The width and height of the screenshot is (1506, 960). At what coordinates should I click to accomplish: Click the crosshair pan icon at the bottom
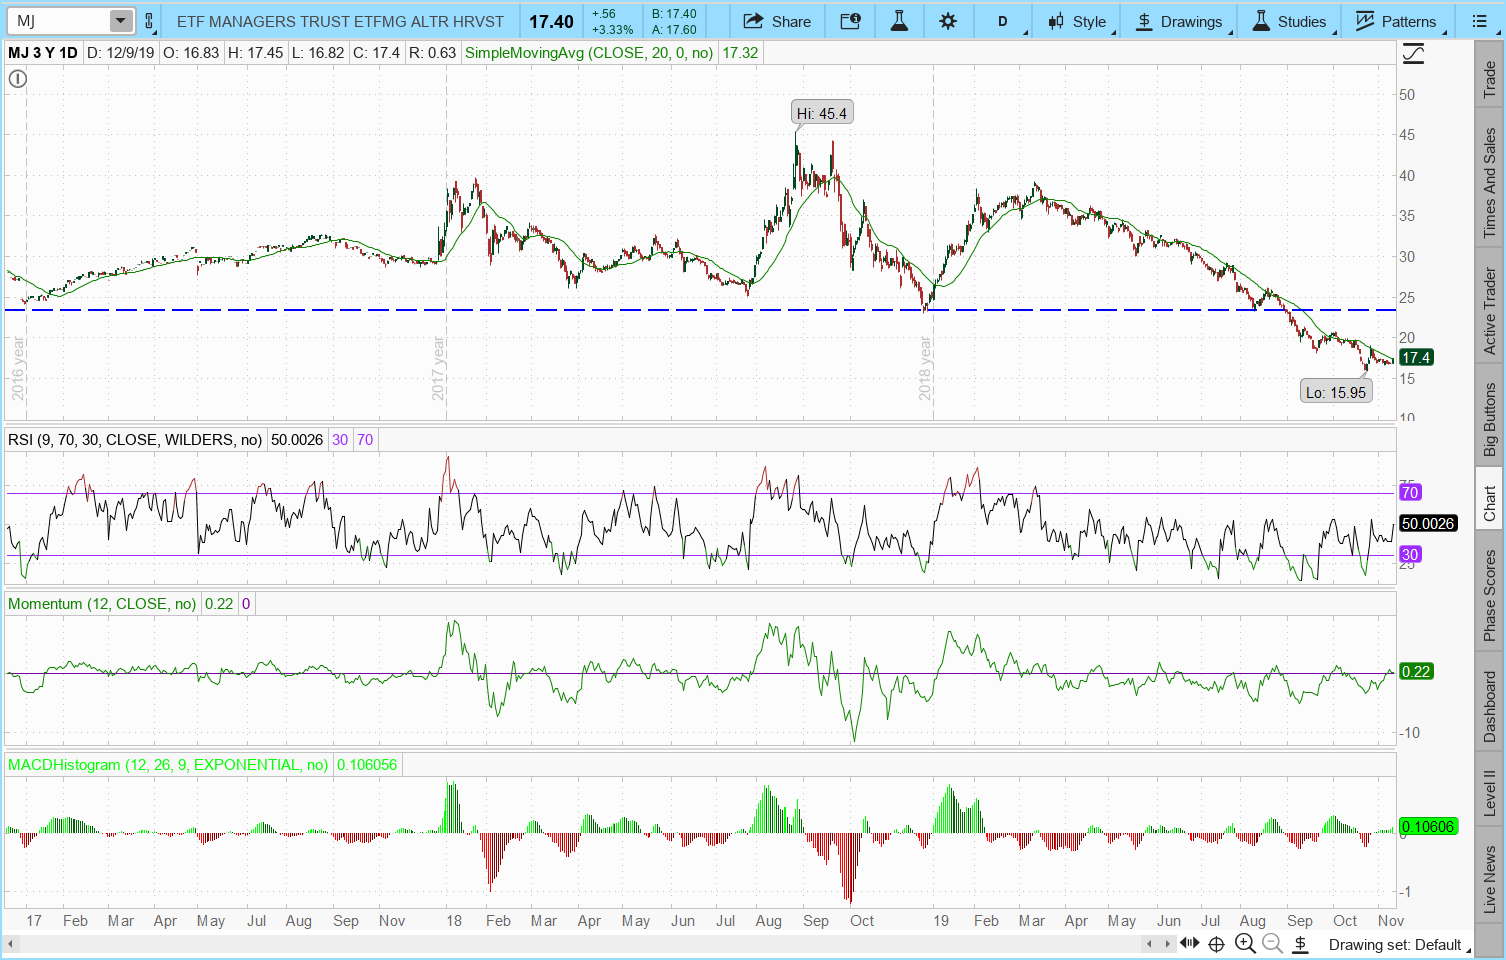(x=1216, y=943)
